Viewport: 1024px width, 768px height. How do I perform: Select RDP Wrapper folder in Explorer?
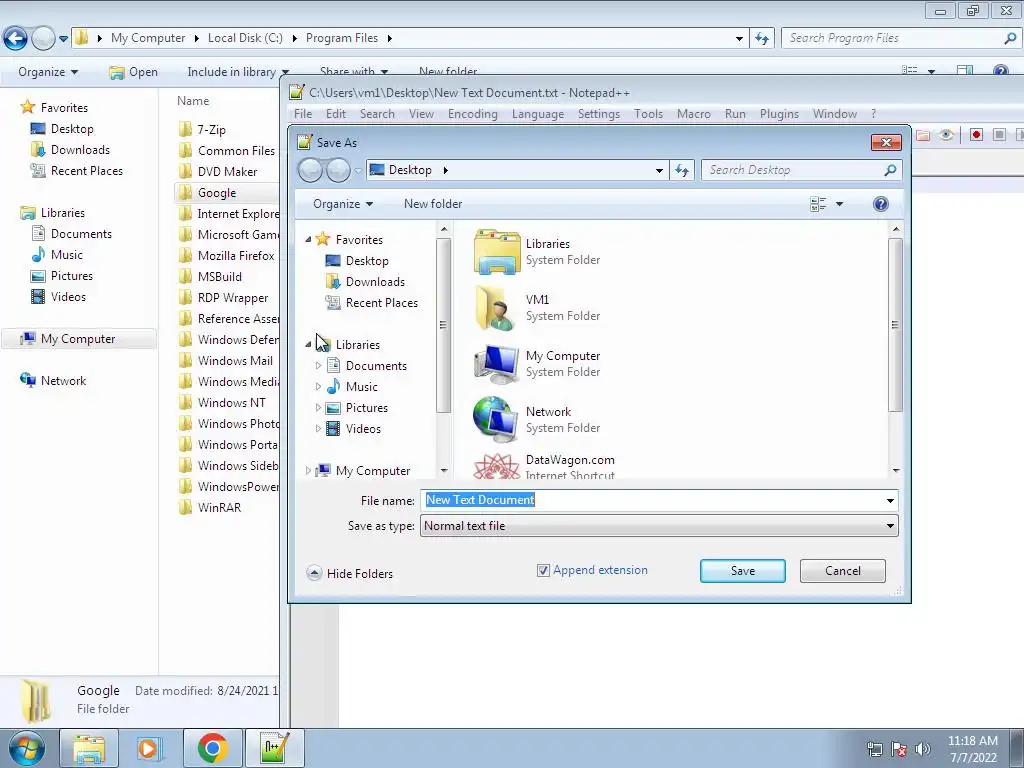pos(224,298)
